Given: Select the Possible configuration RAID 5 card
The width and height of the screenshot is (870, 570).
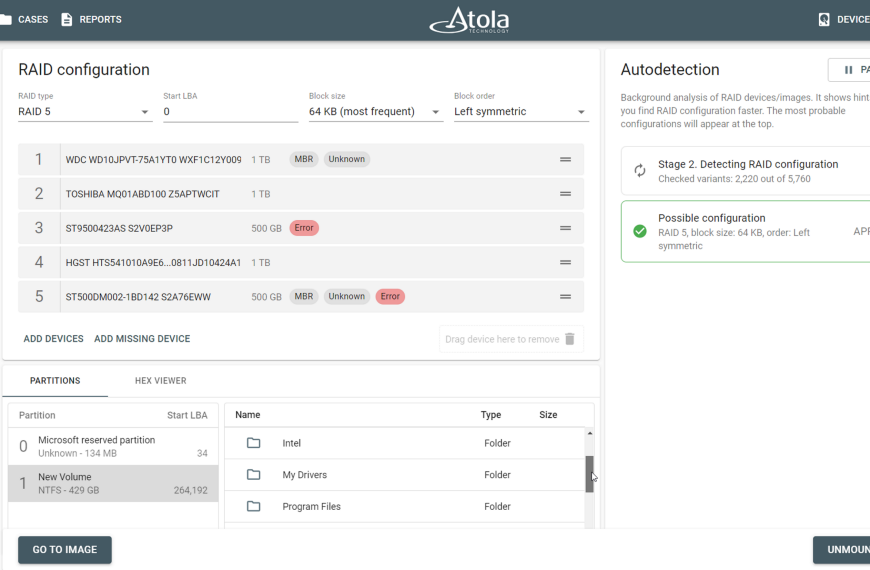Looking at the screenshot, I should 746,231.
